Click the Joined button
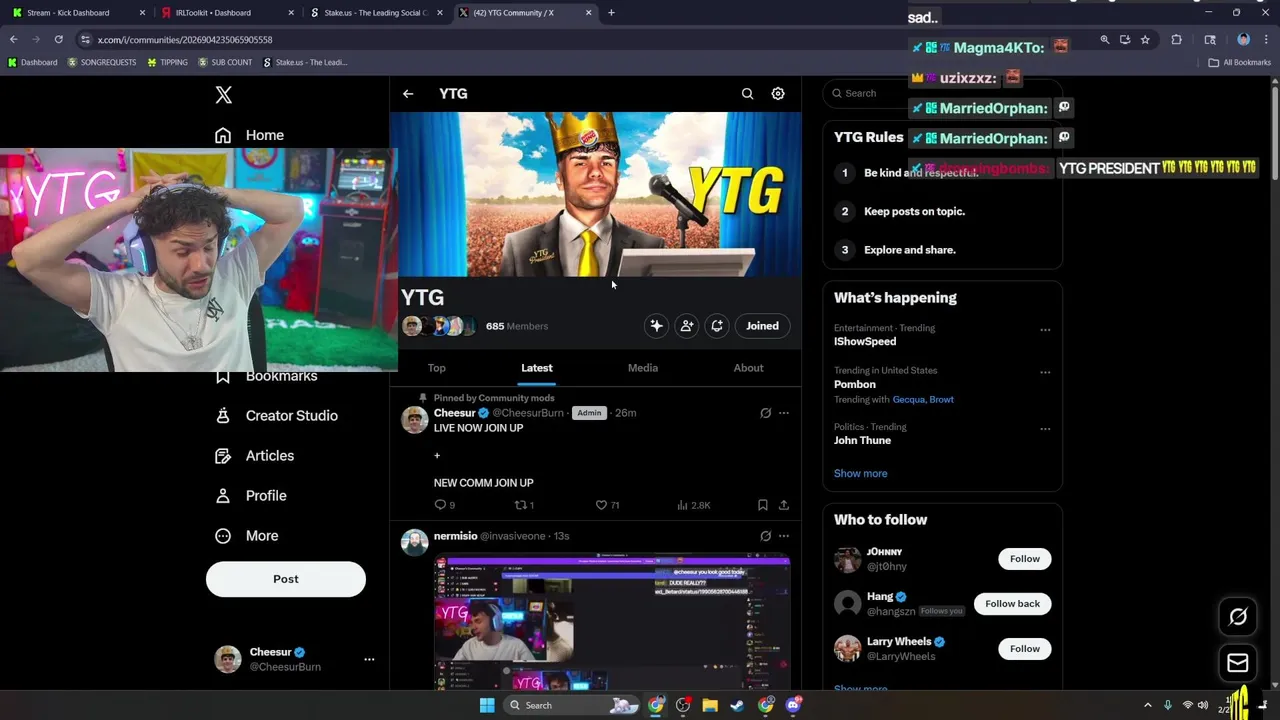 click(762, 326)
